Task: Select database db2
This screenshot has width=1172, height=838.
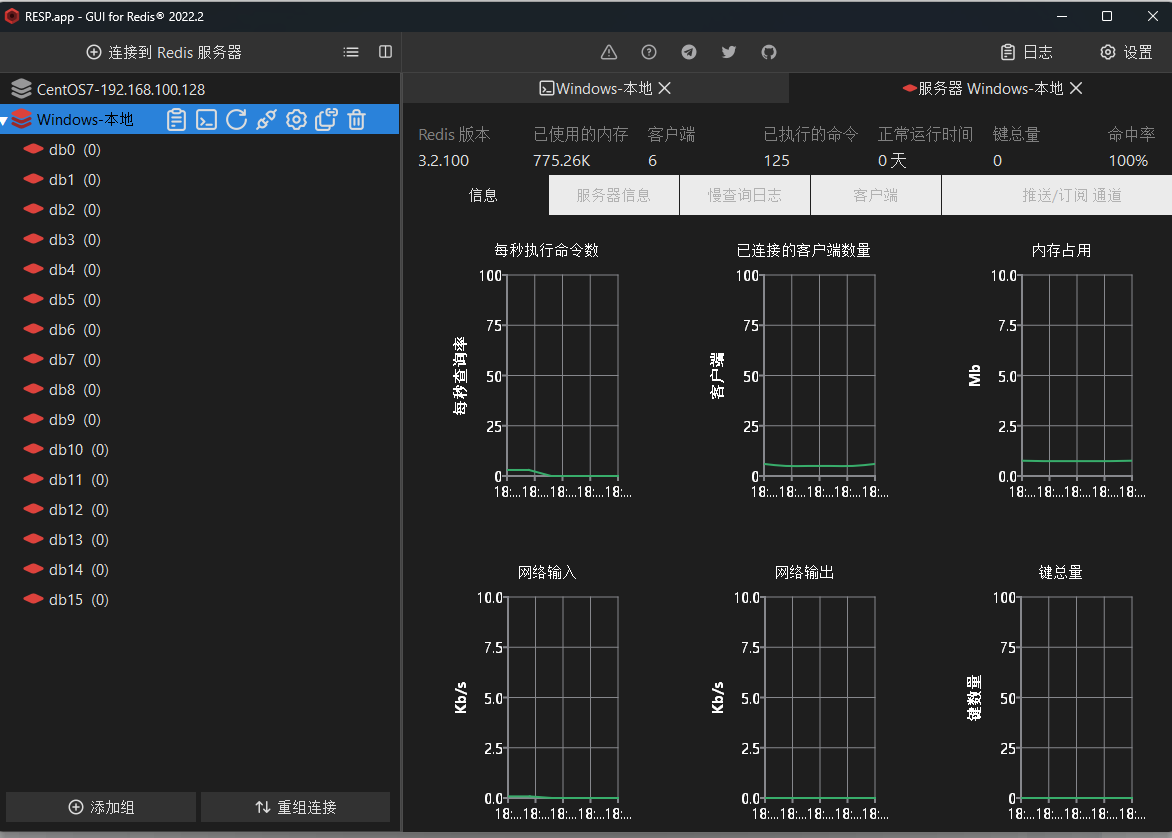Action: click(62, 209)
